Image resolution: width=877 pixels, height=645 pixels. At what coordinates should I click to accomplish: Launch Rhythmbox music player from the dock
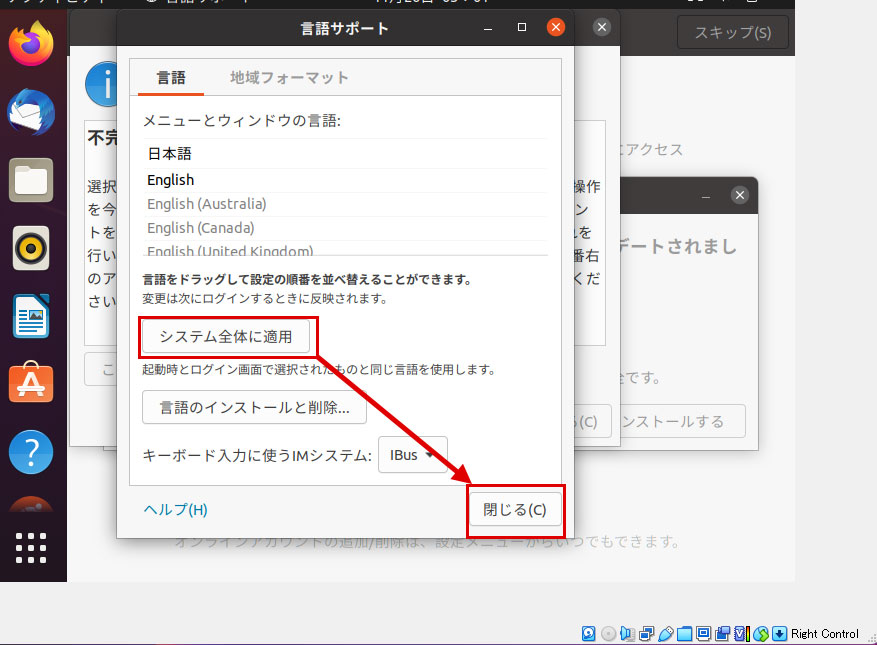pos(31,248)
